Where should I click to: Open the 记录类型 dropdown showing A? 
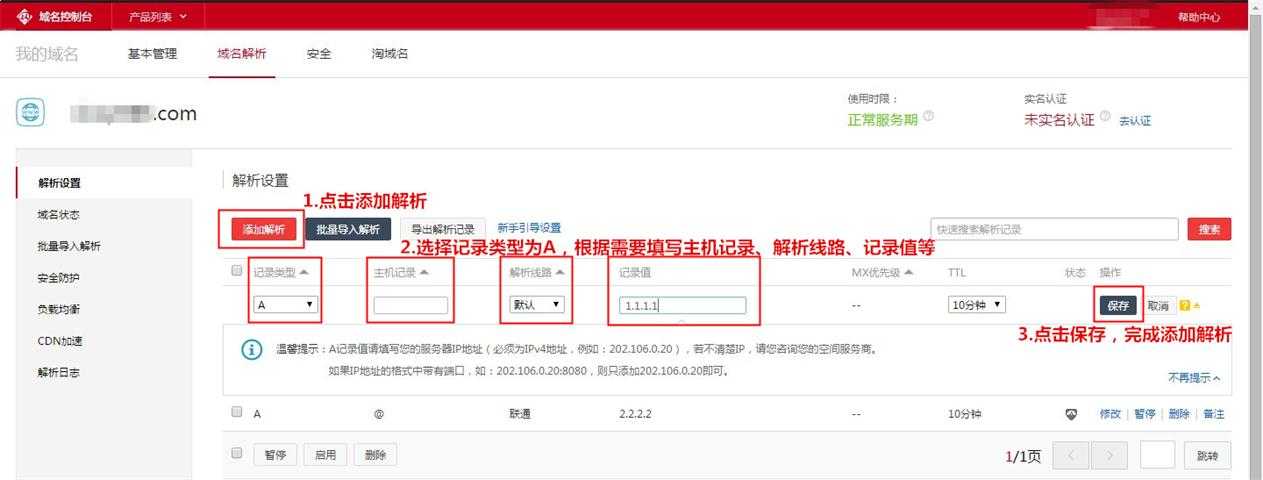pyautogui.click(x=285, y=305)
